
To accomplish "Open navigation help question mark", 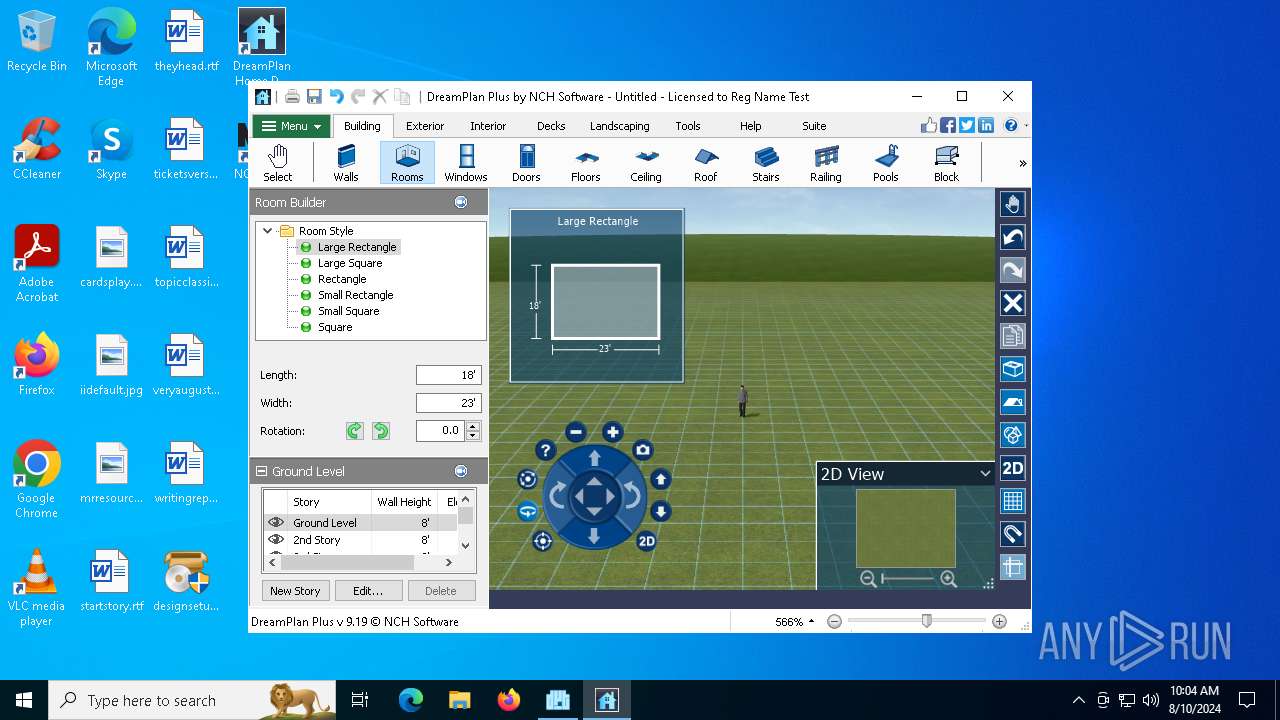I will click(x=545, y=451).
